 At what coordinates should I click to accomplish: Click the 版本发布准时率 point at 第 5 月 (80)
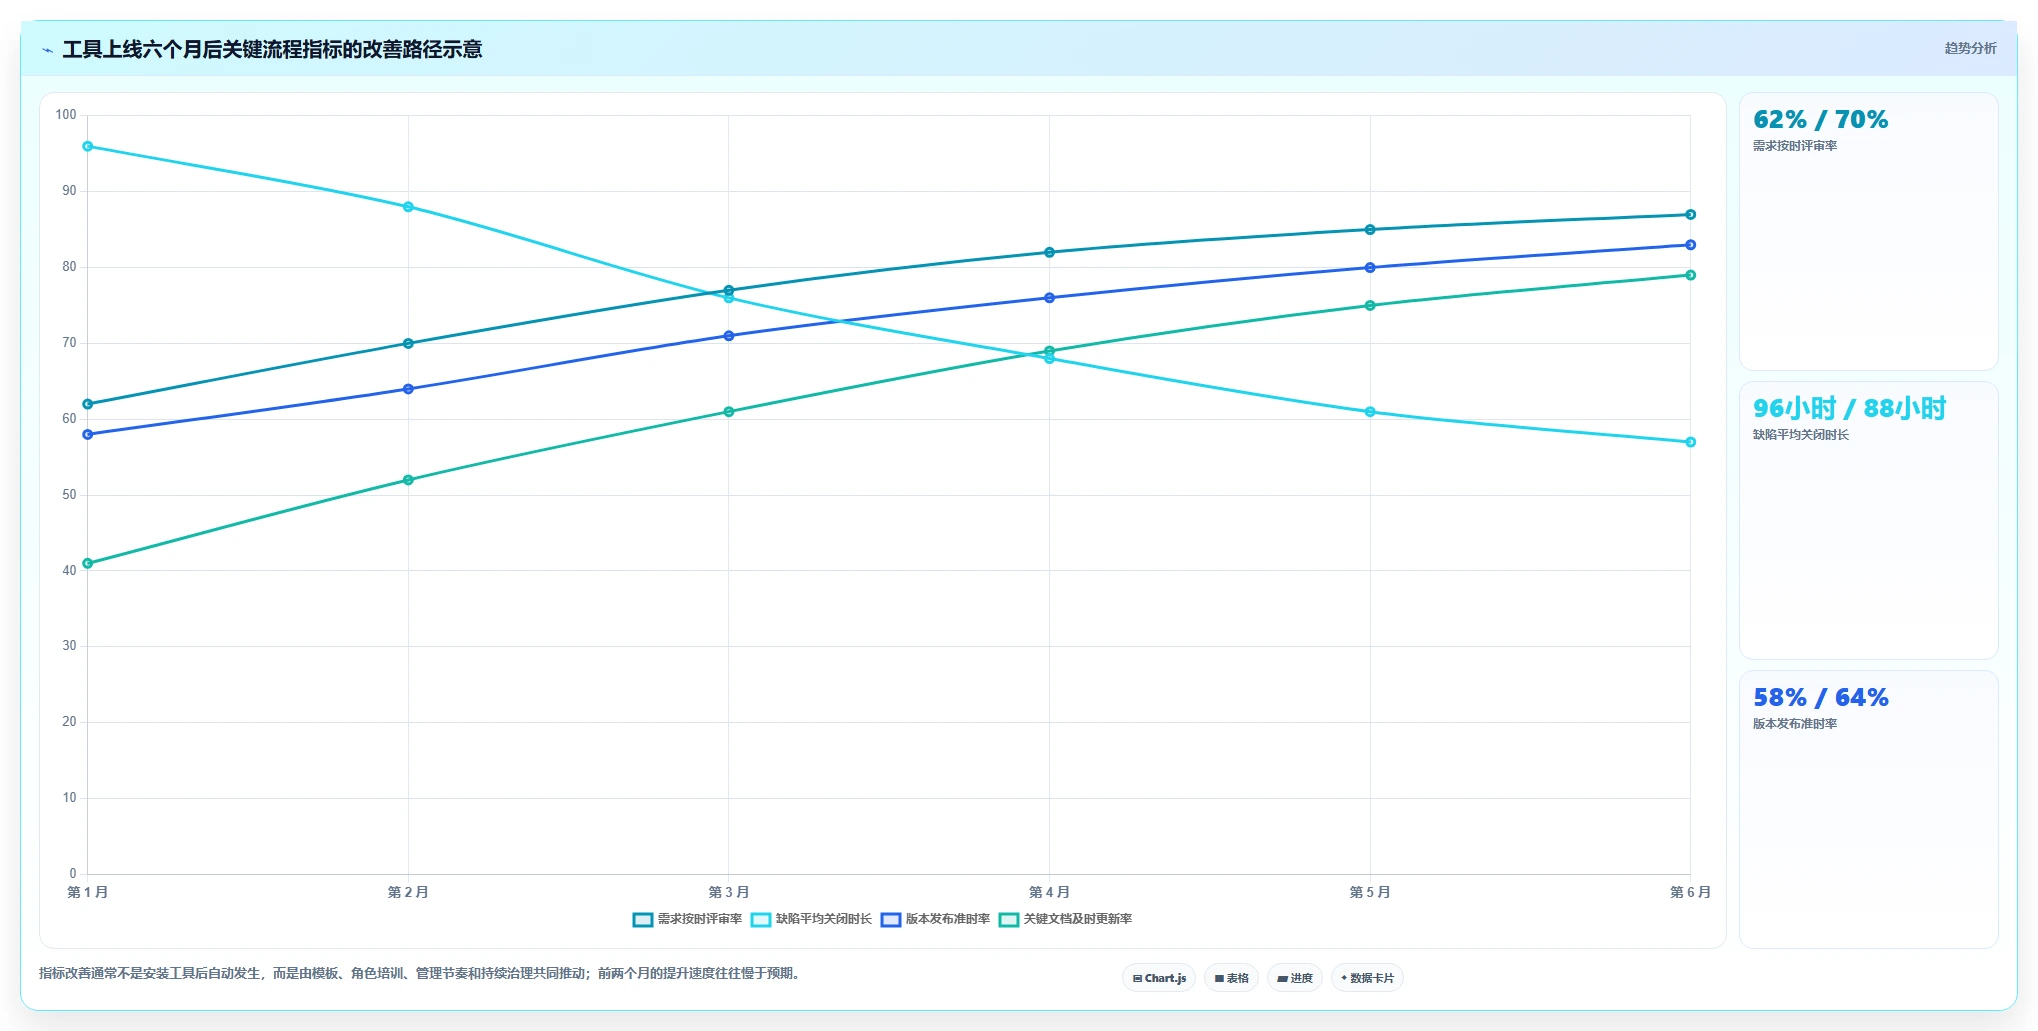click(1370, 268)
